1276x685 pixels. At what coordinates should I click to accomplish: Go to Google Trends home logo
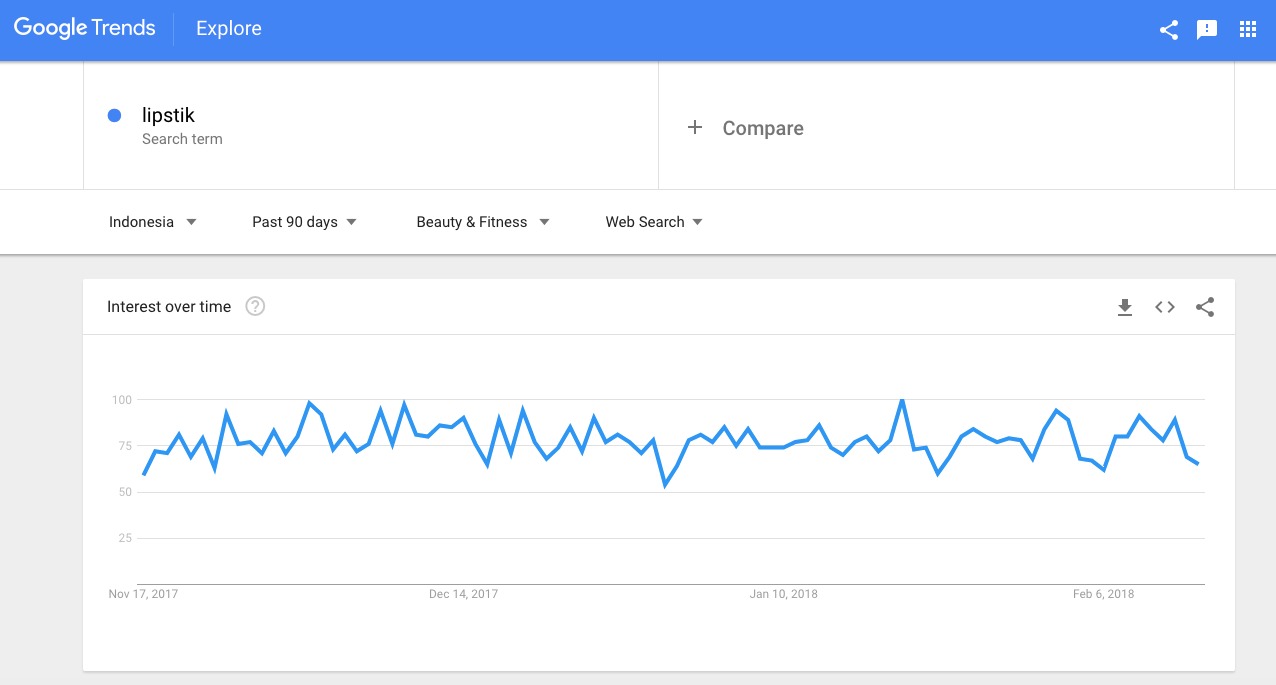[85, 28]
